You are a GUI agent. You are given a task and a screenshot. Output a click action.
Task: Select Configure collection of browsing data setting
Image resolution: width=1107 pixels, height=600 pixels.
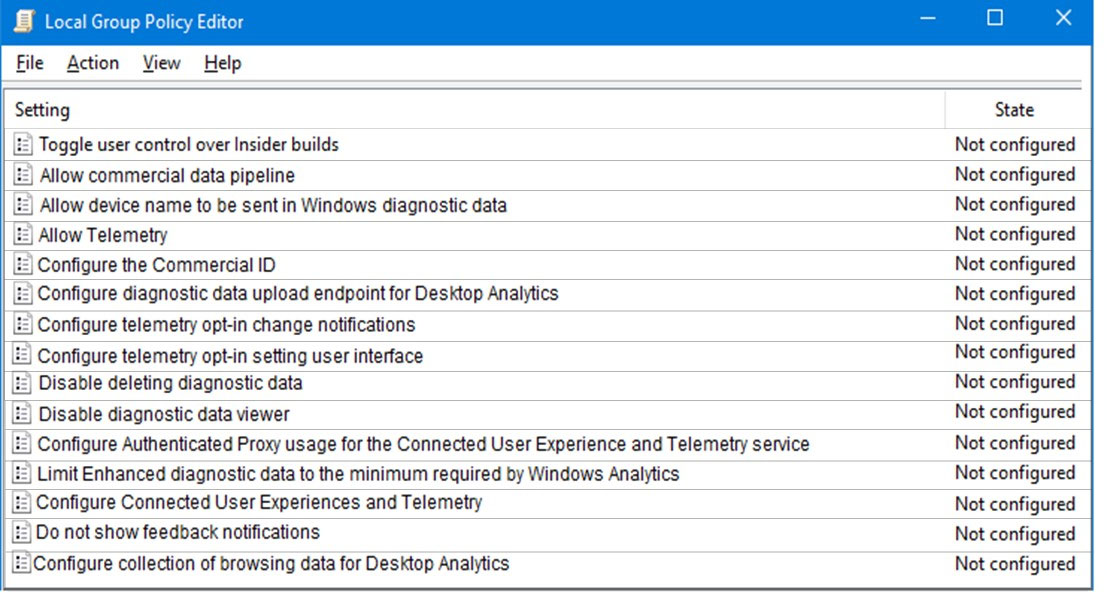tap(271, 563)
